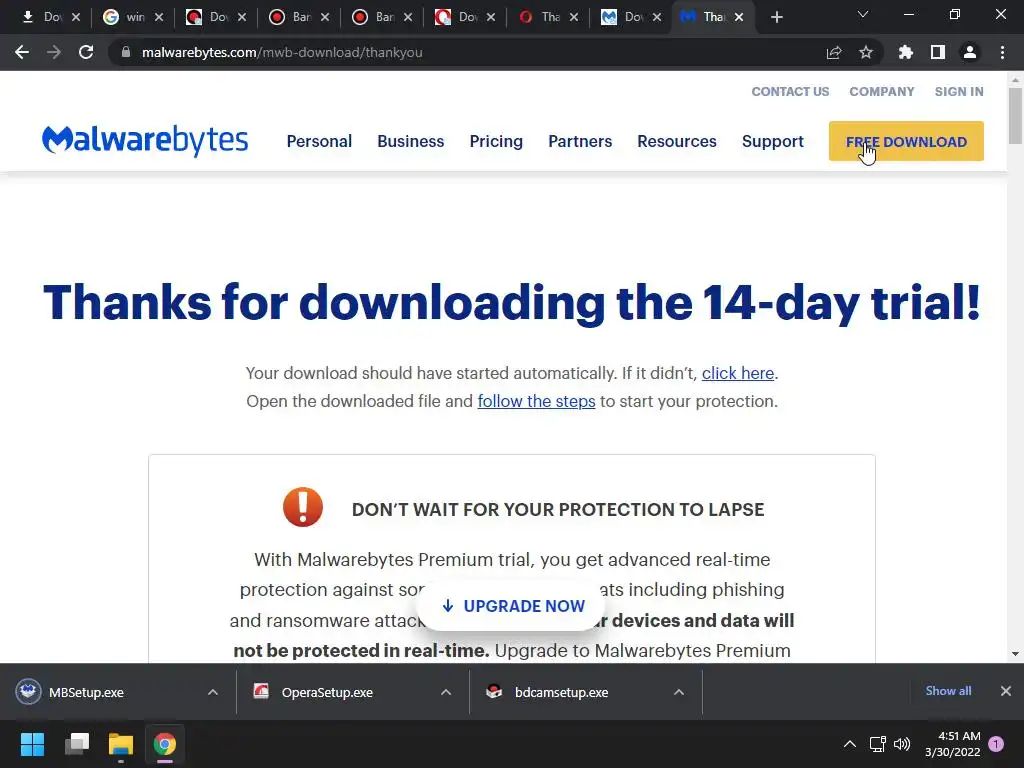The width and height of the screenshot is (1024, 768).
Task: Open the CONTACT US link
Action: click(x=790, y=91)
